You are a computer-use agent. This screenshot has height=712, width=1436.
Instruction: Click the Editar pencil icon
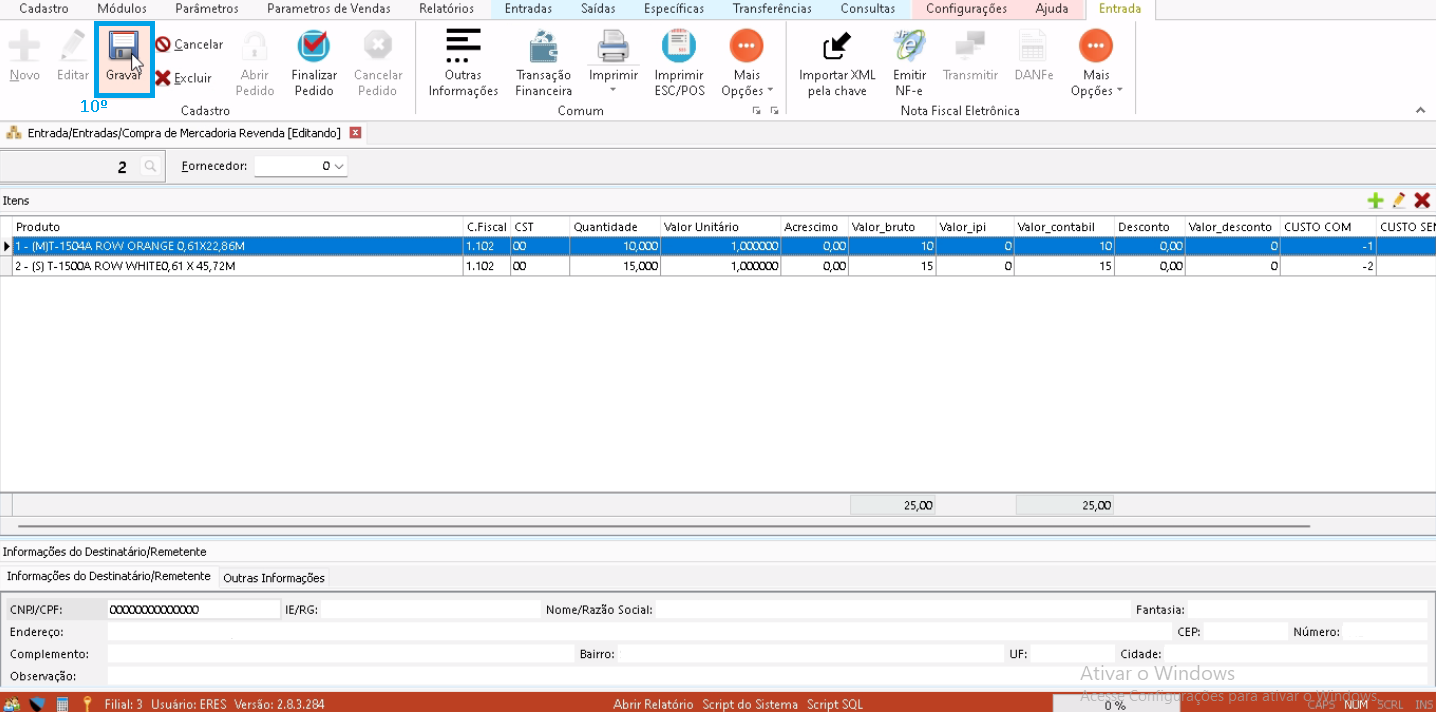[x=73, y=47]
